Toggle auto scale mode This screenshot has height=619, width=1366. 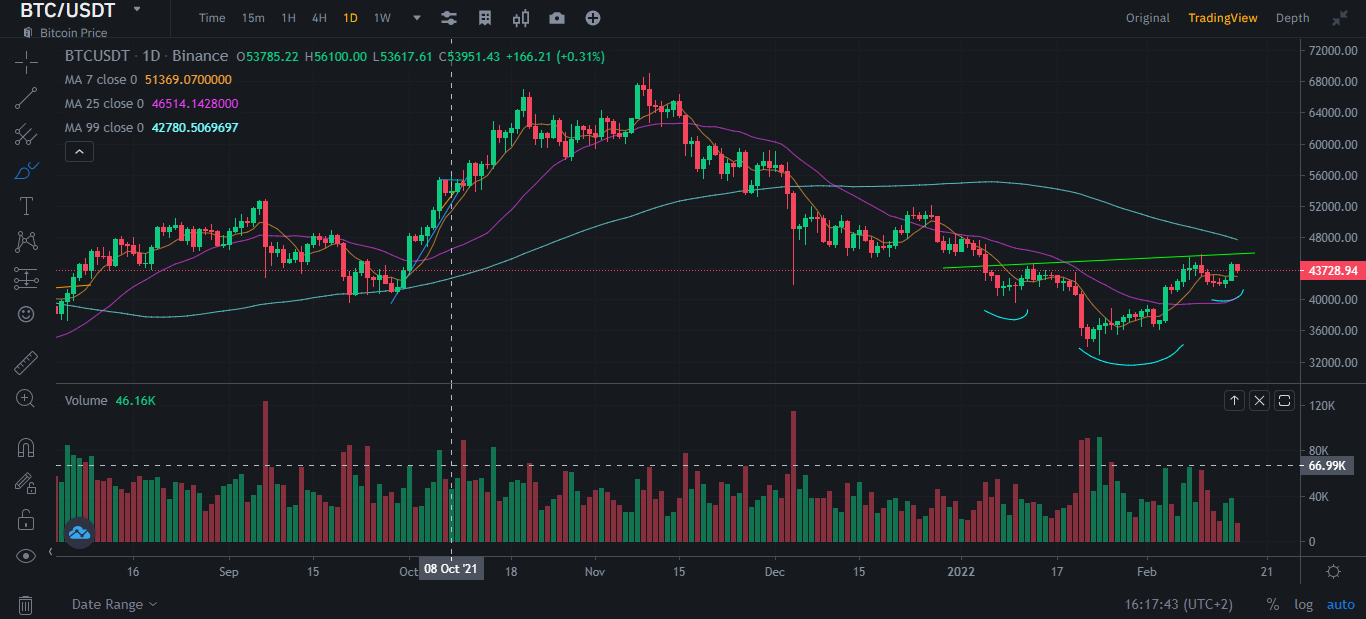tap(1340, 604)
